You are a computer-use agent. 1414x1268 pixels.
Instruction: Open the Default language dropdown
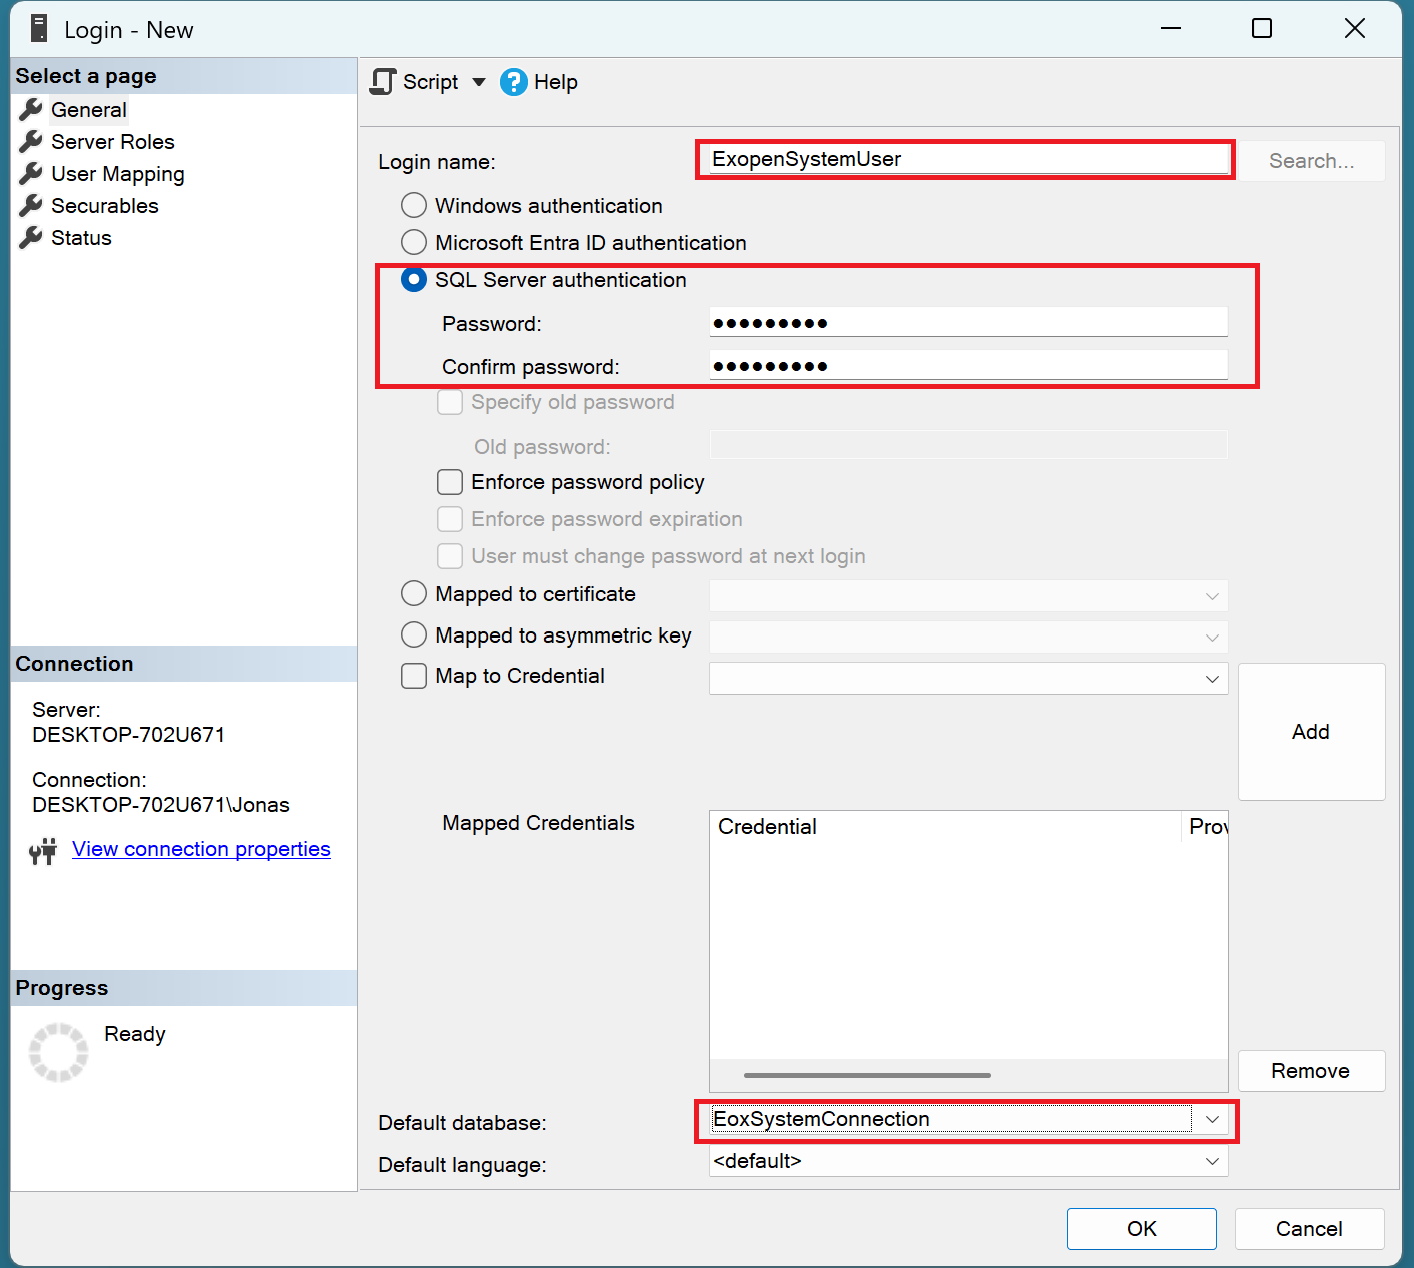[x=1212, y=1162]
